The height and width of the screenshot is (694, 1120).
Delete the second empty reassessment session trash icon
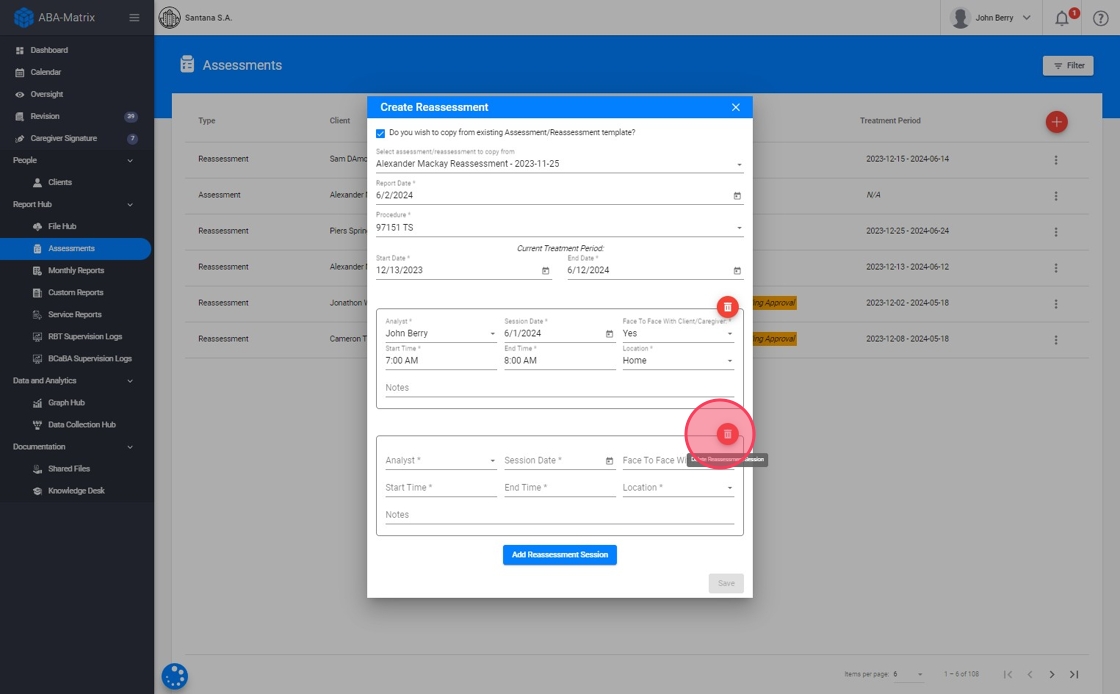[x=727, y=434]
